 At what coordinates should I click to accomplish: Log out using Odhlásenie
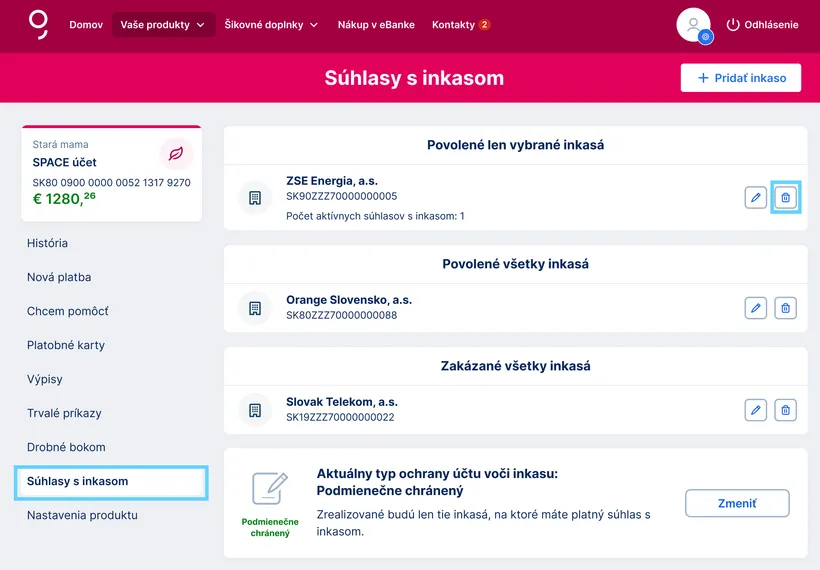(762, 25)
